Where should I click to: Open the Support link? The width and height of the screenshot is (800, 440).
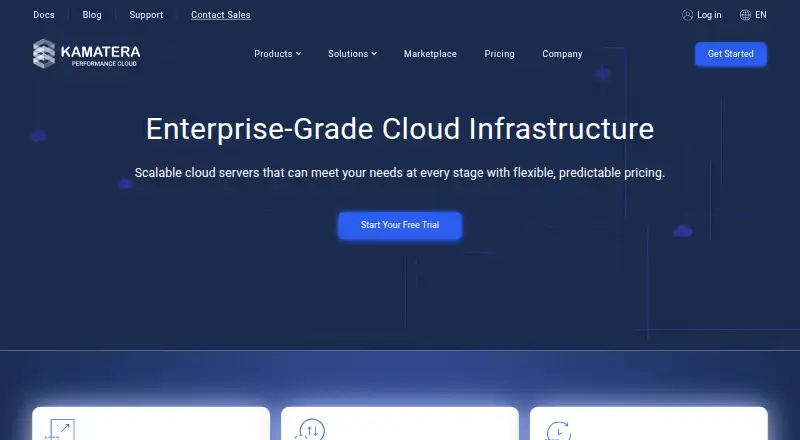click(x=146, y=15)
